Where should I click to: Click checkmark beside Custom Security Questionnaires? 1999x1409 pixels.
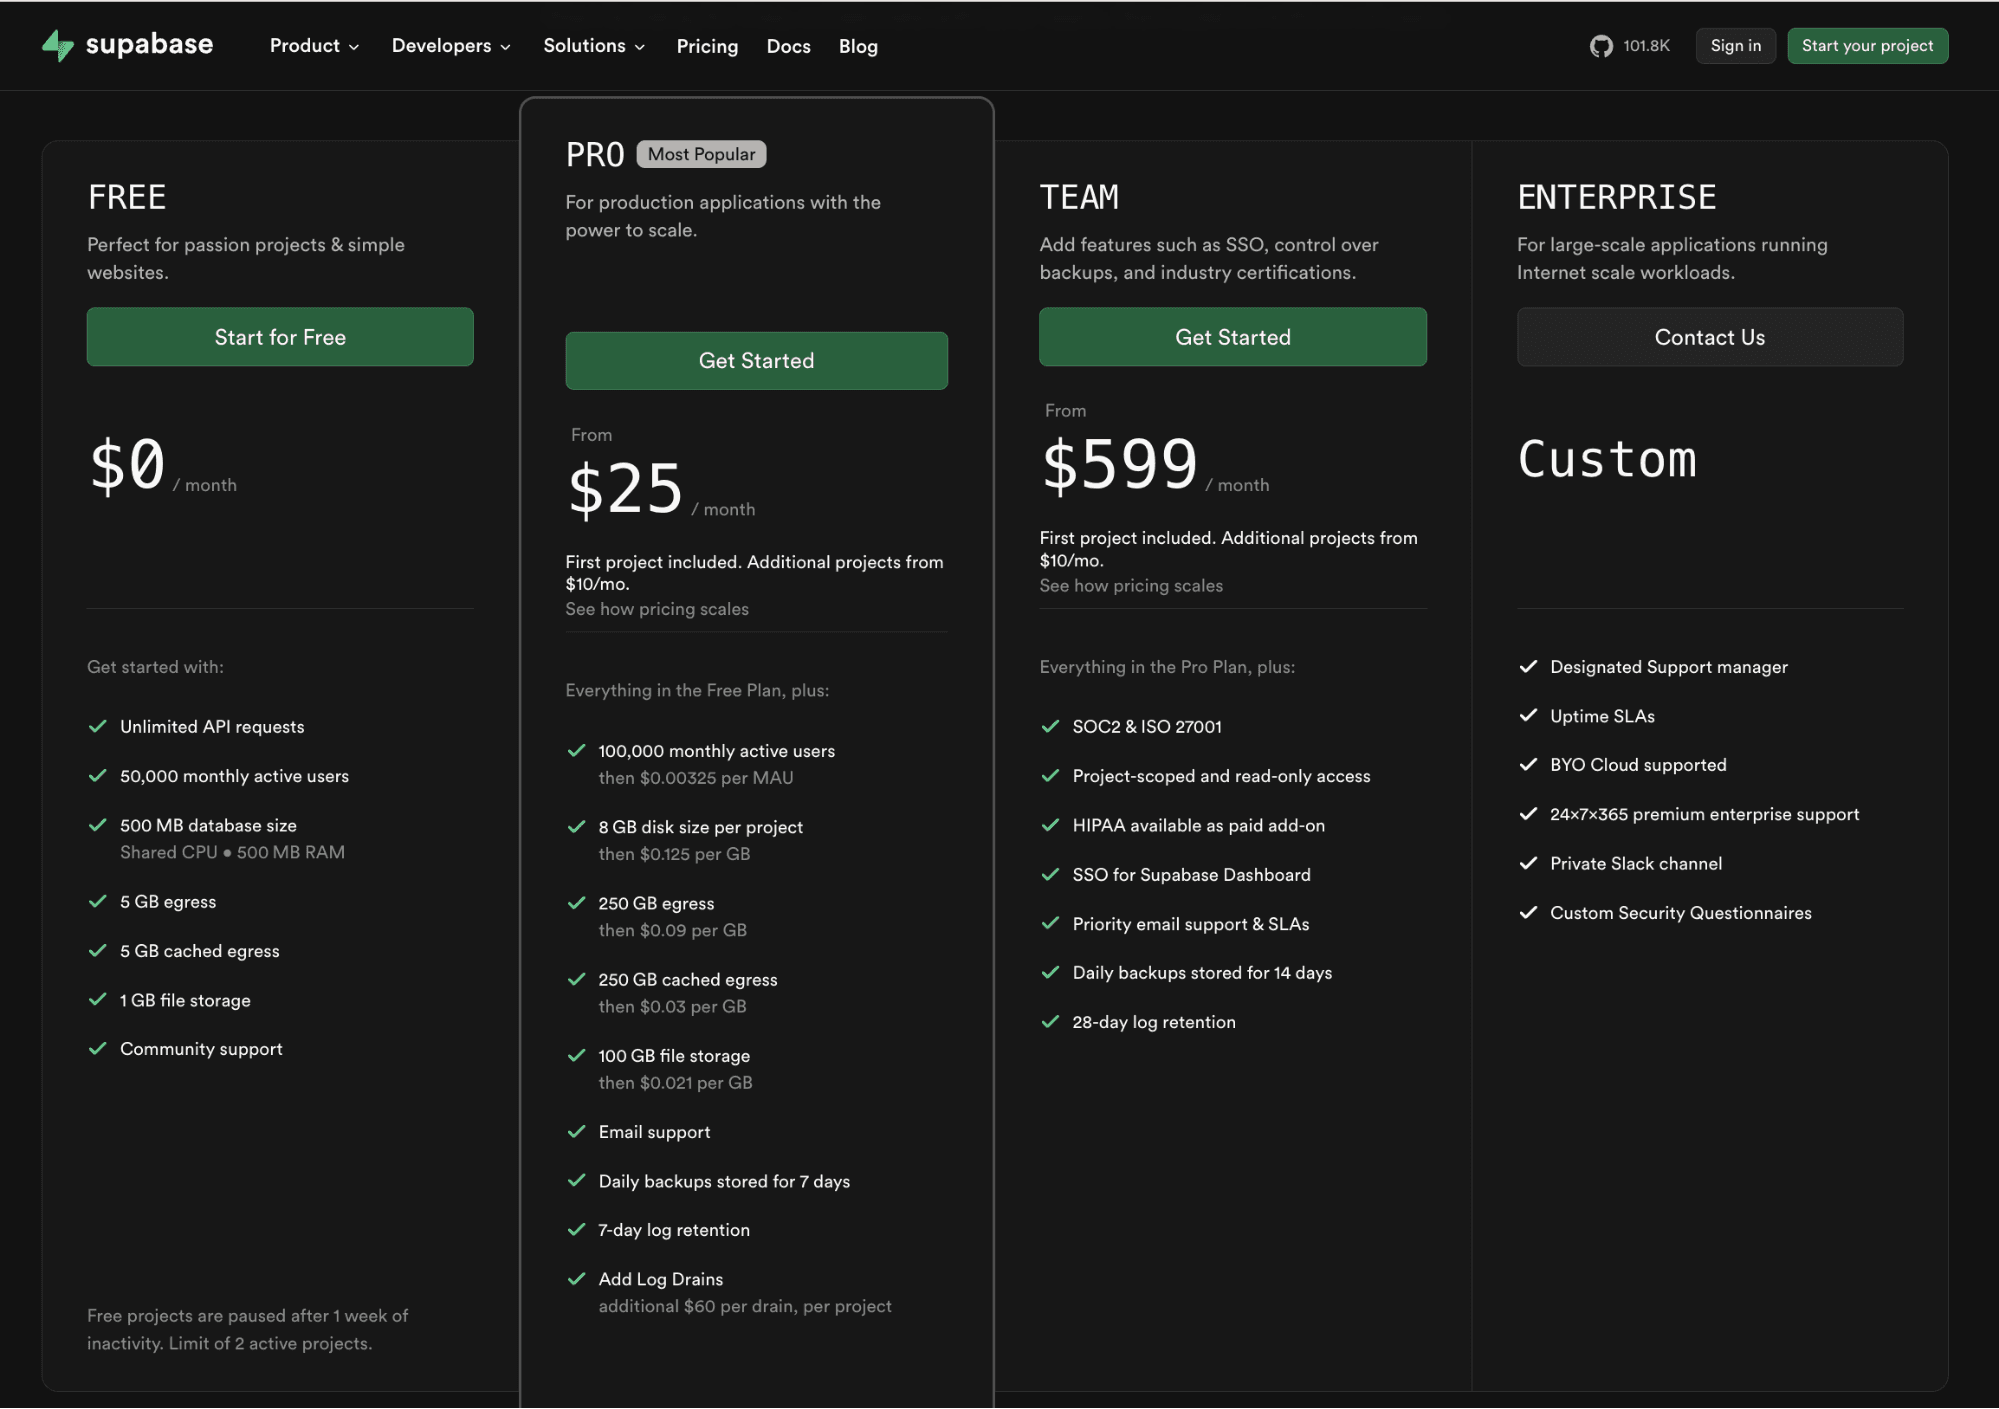(x=1528, y=913)
